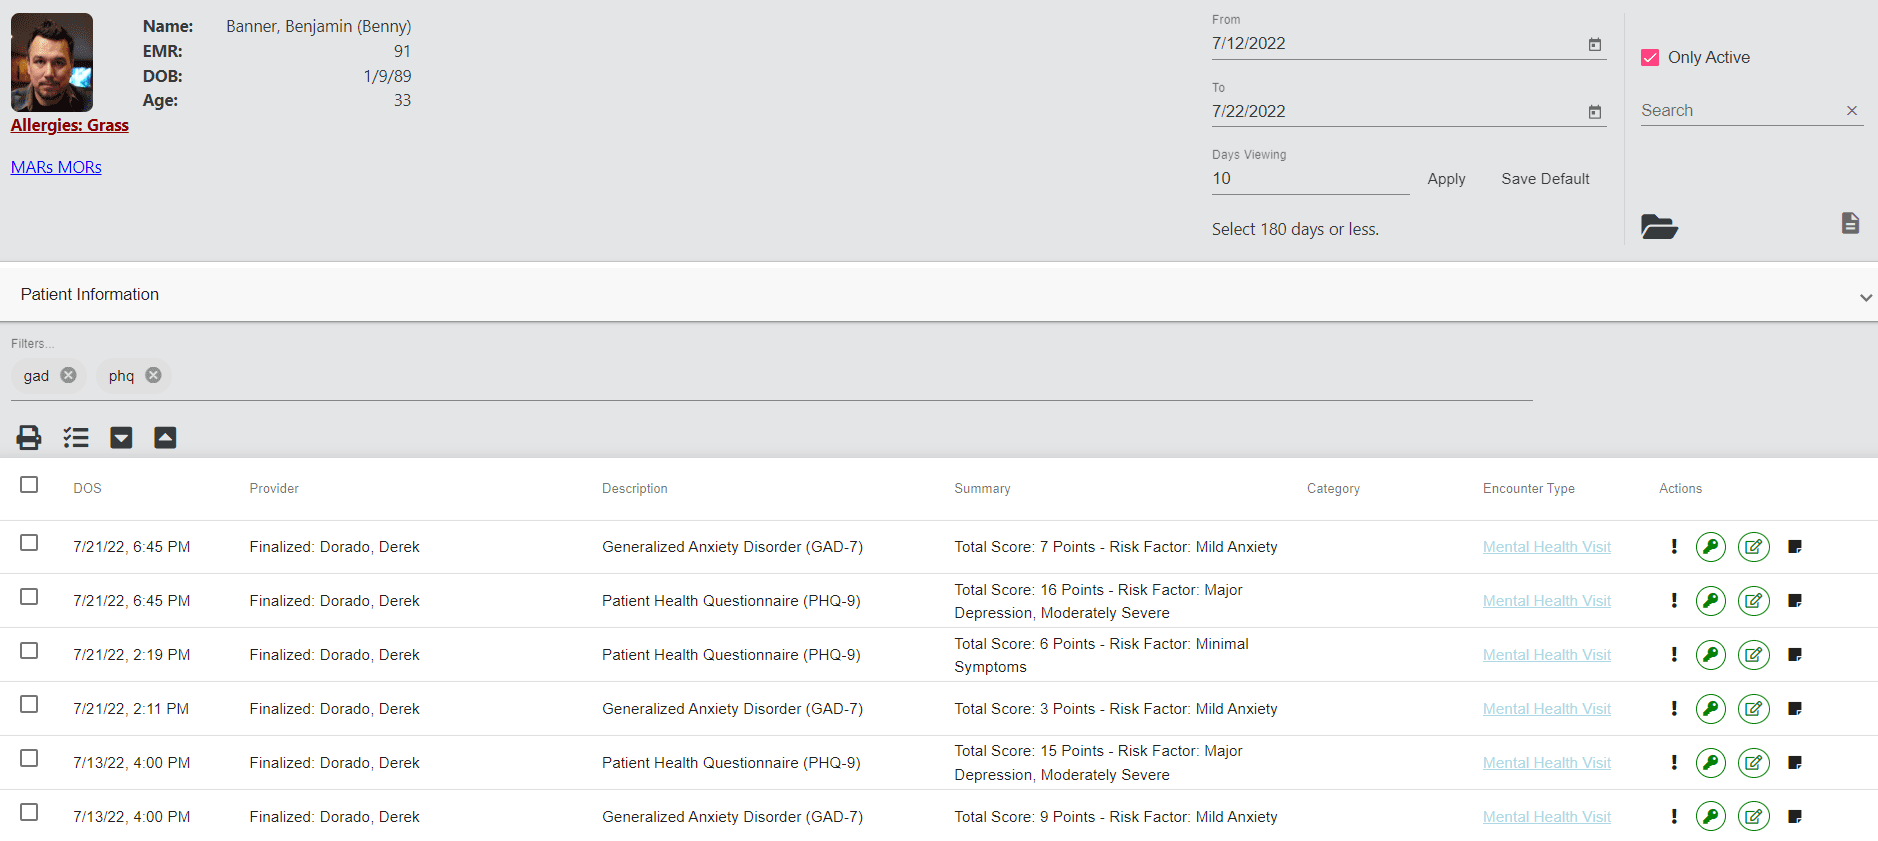Screen dimensions: 1878x841
Task: Click the green key icon in first GAD-7 row
Action: [1710, 547]
